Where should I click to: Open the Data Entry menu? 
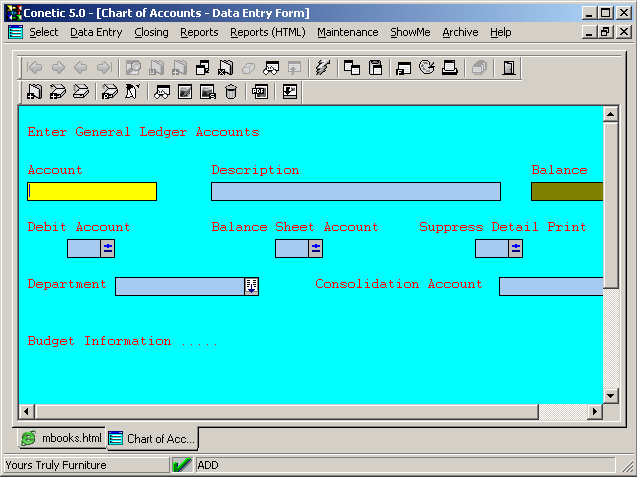coord(96,32)
